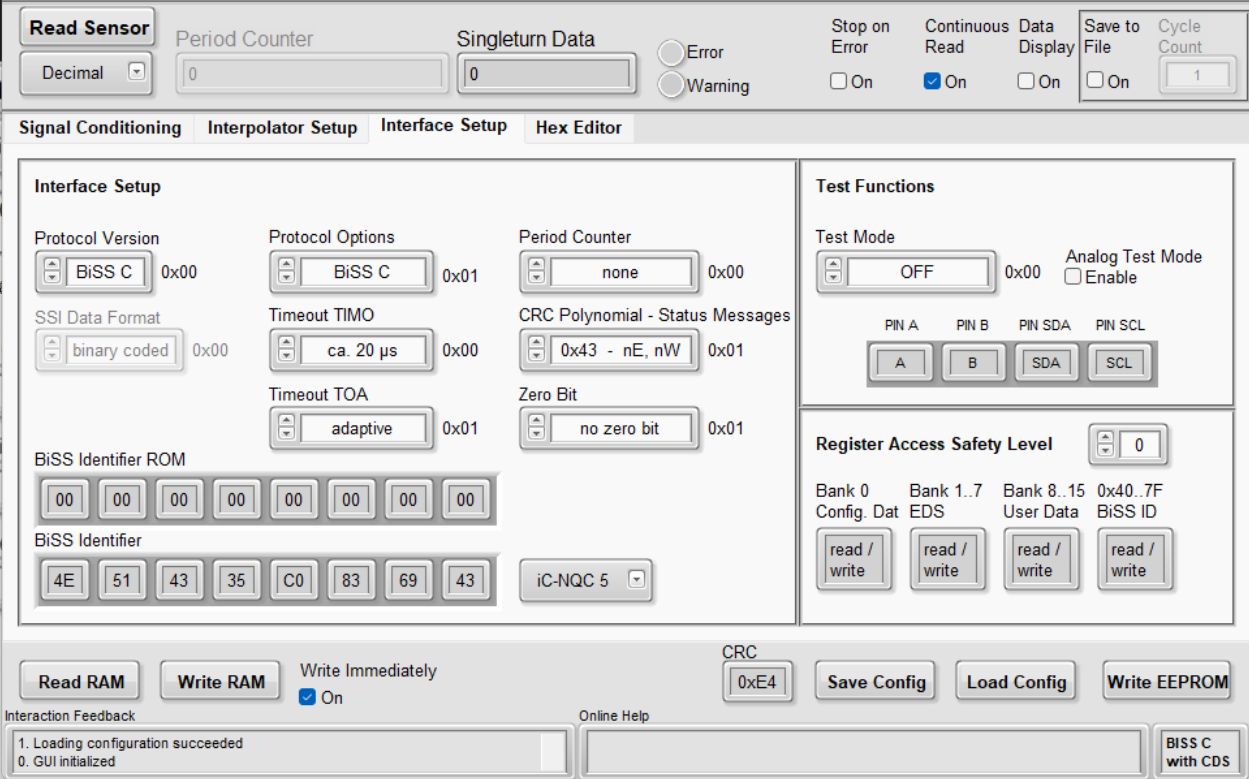Toggle Bank 0 Config Dat read/write access
This screenshot has height=779, width=1249.
(x=851, y=560)
